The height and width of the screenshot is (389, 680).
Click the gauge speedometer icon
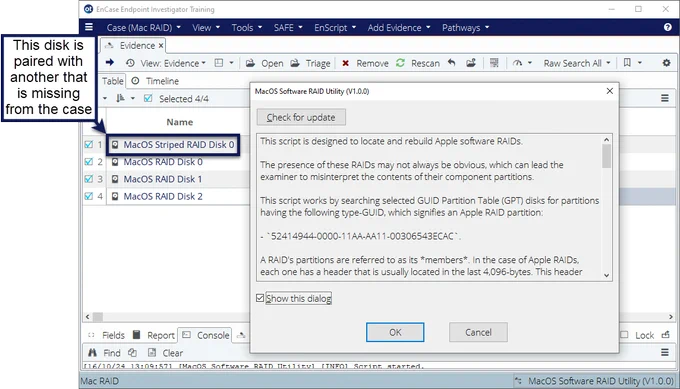517,63
